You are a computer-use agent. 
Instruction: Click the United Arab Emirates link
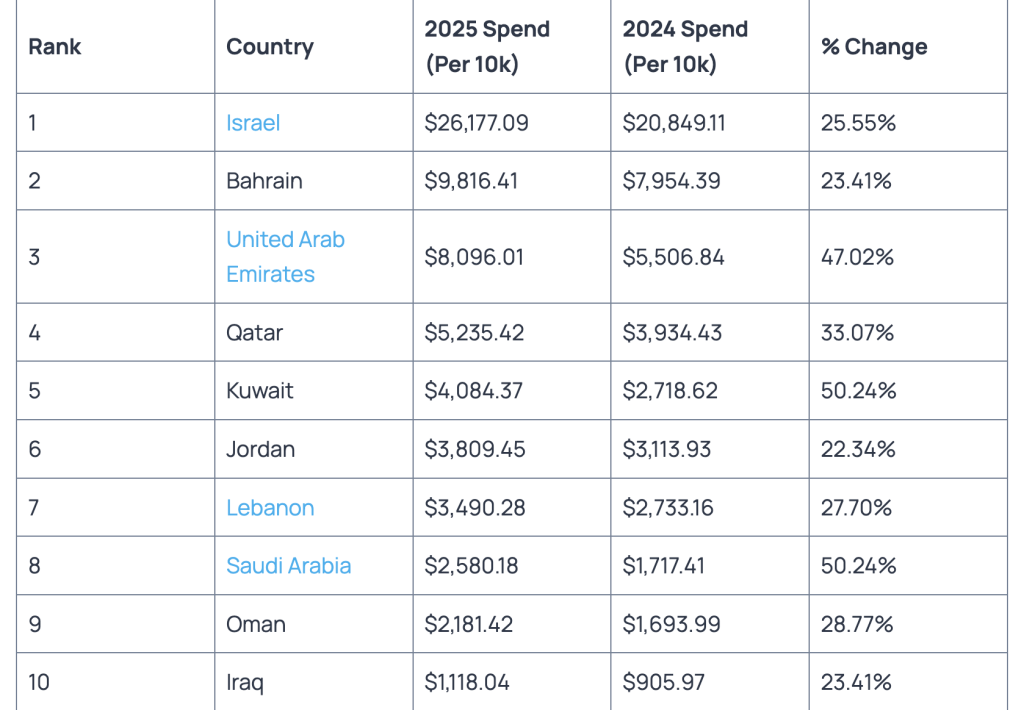285,256
